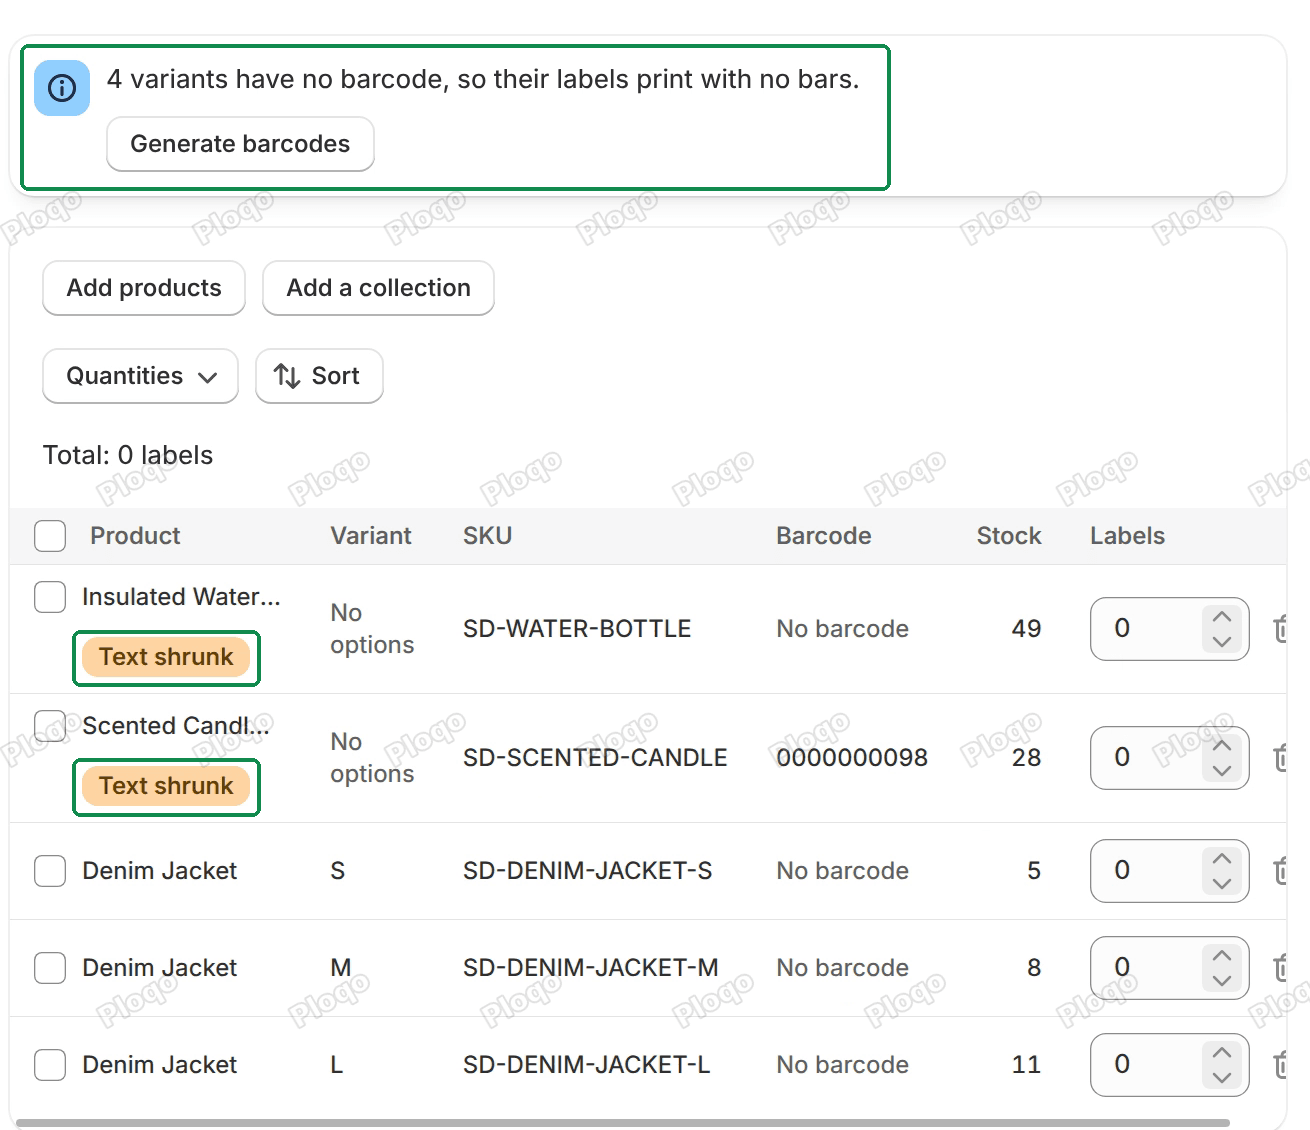Select the Insulated Water Bottle row checkbox
The width and height of the screenshot is (1310, 1130).
point(50,597)
